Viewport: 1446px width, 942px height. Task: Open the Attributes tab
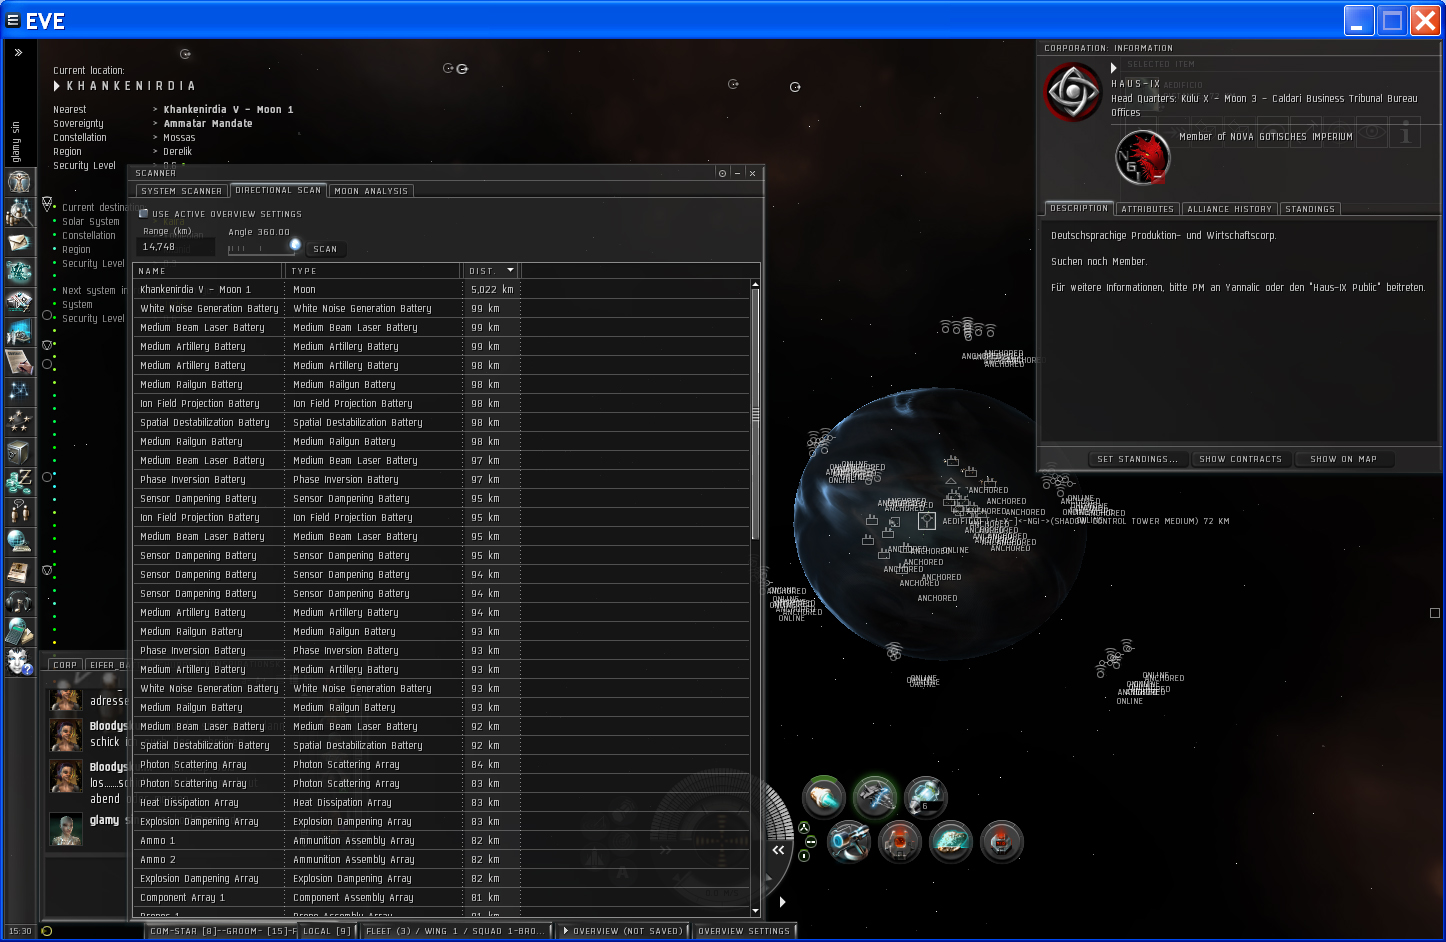click(1147, 209)
